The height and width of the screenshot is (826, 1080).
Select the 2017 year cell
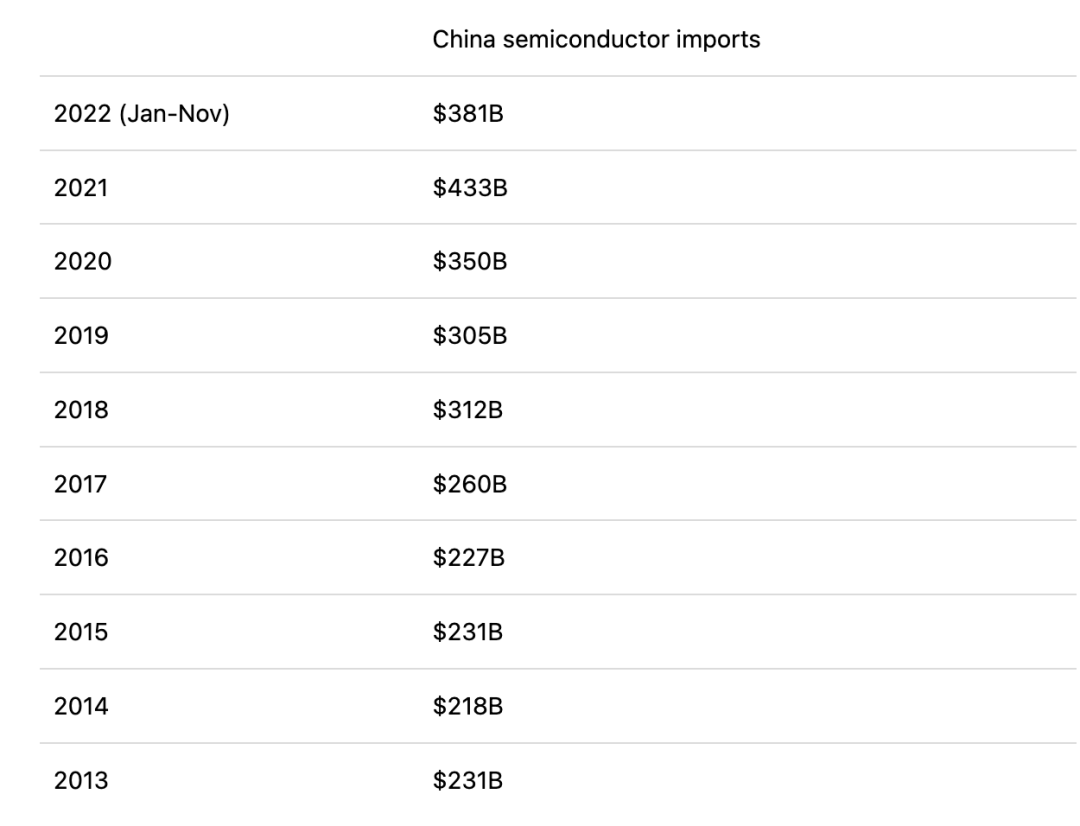point(81,484)
